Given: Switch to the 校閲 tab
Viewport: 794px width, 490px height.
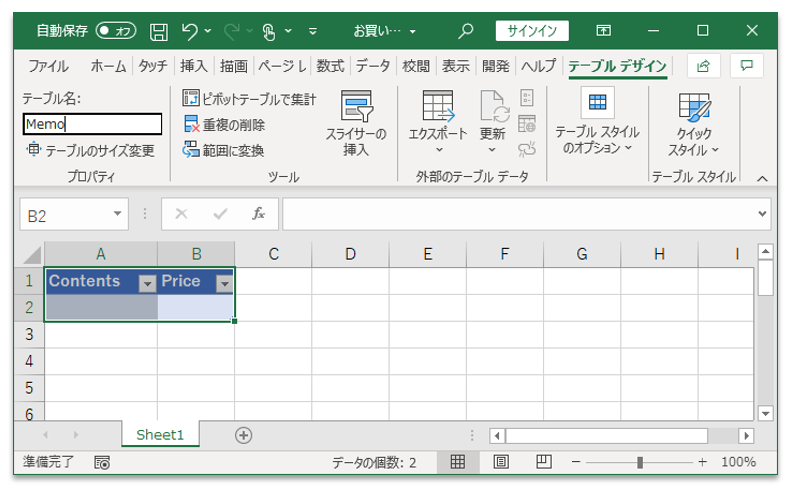Looking at the screenshot, I should click(416, 66).
